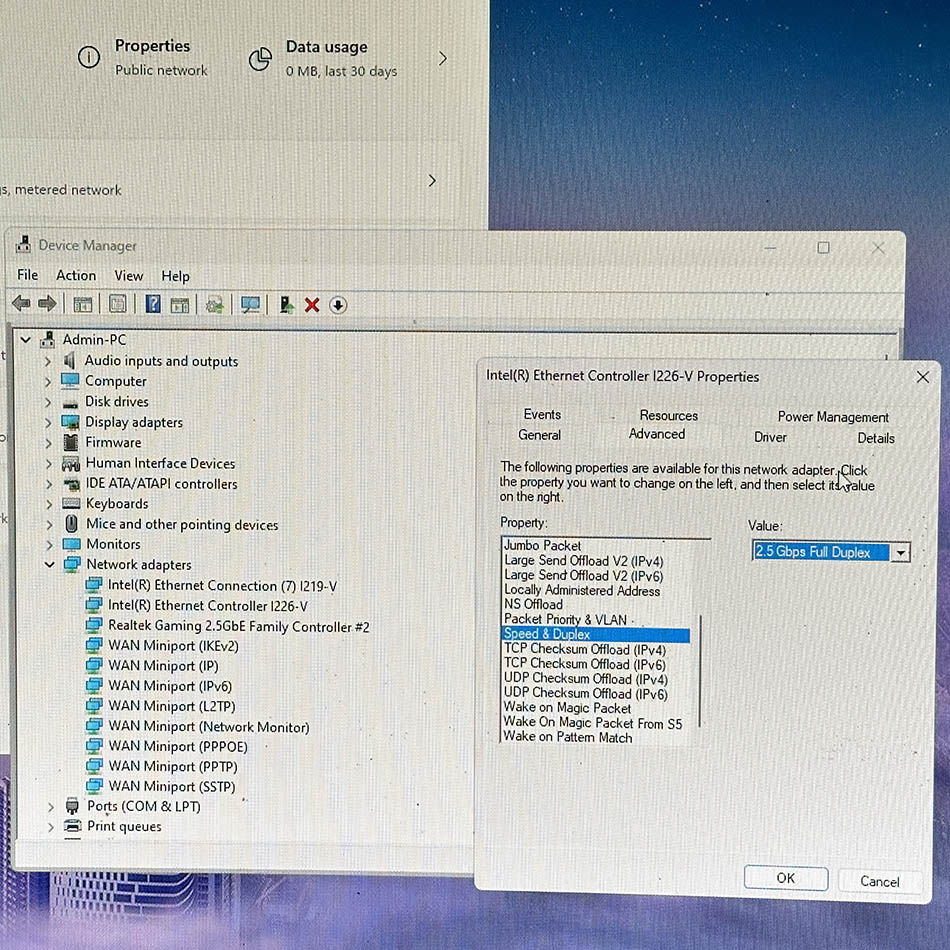Click the Back arrow in Device Manager toolbar

tap(21, 304)
